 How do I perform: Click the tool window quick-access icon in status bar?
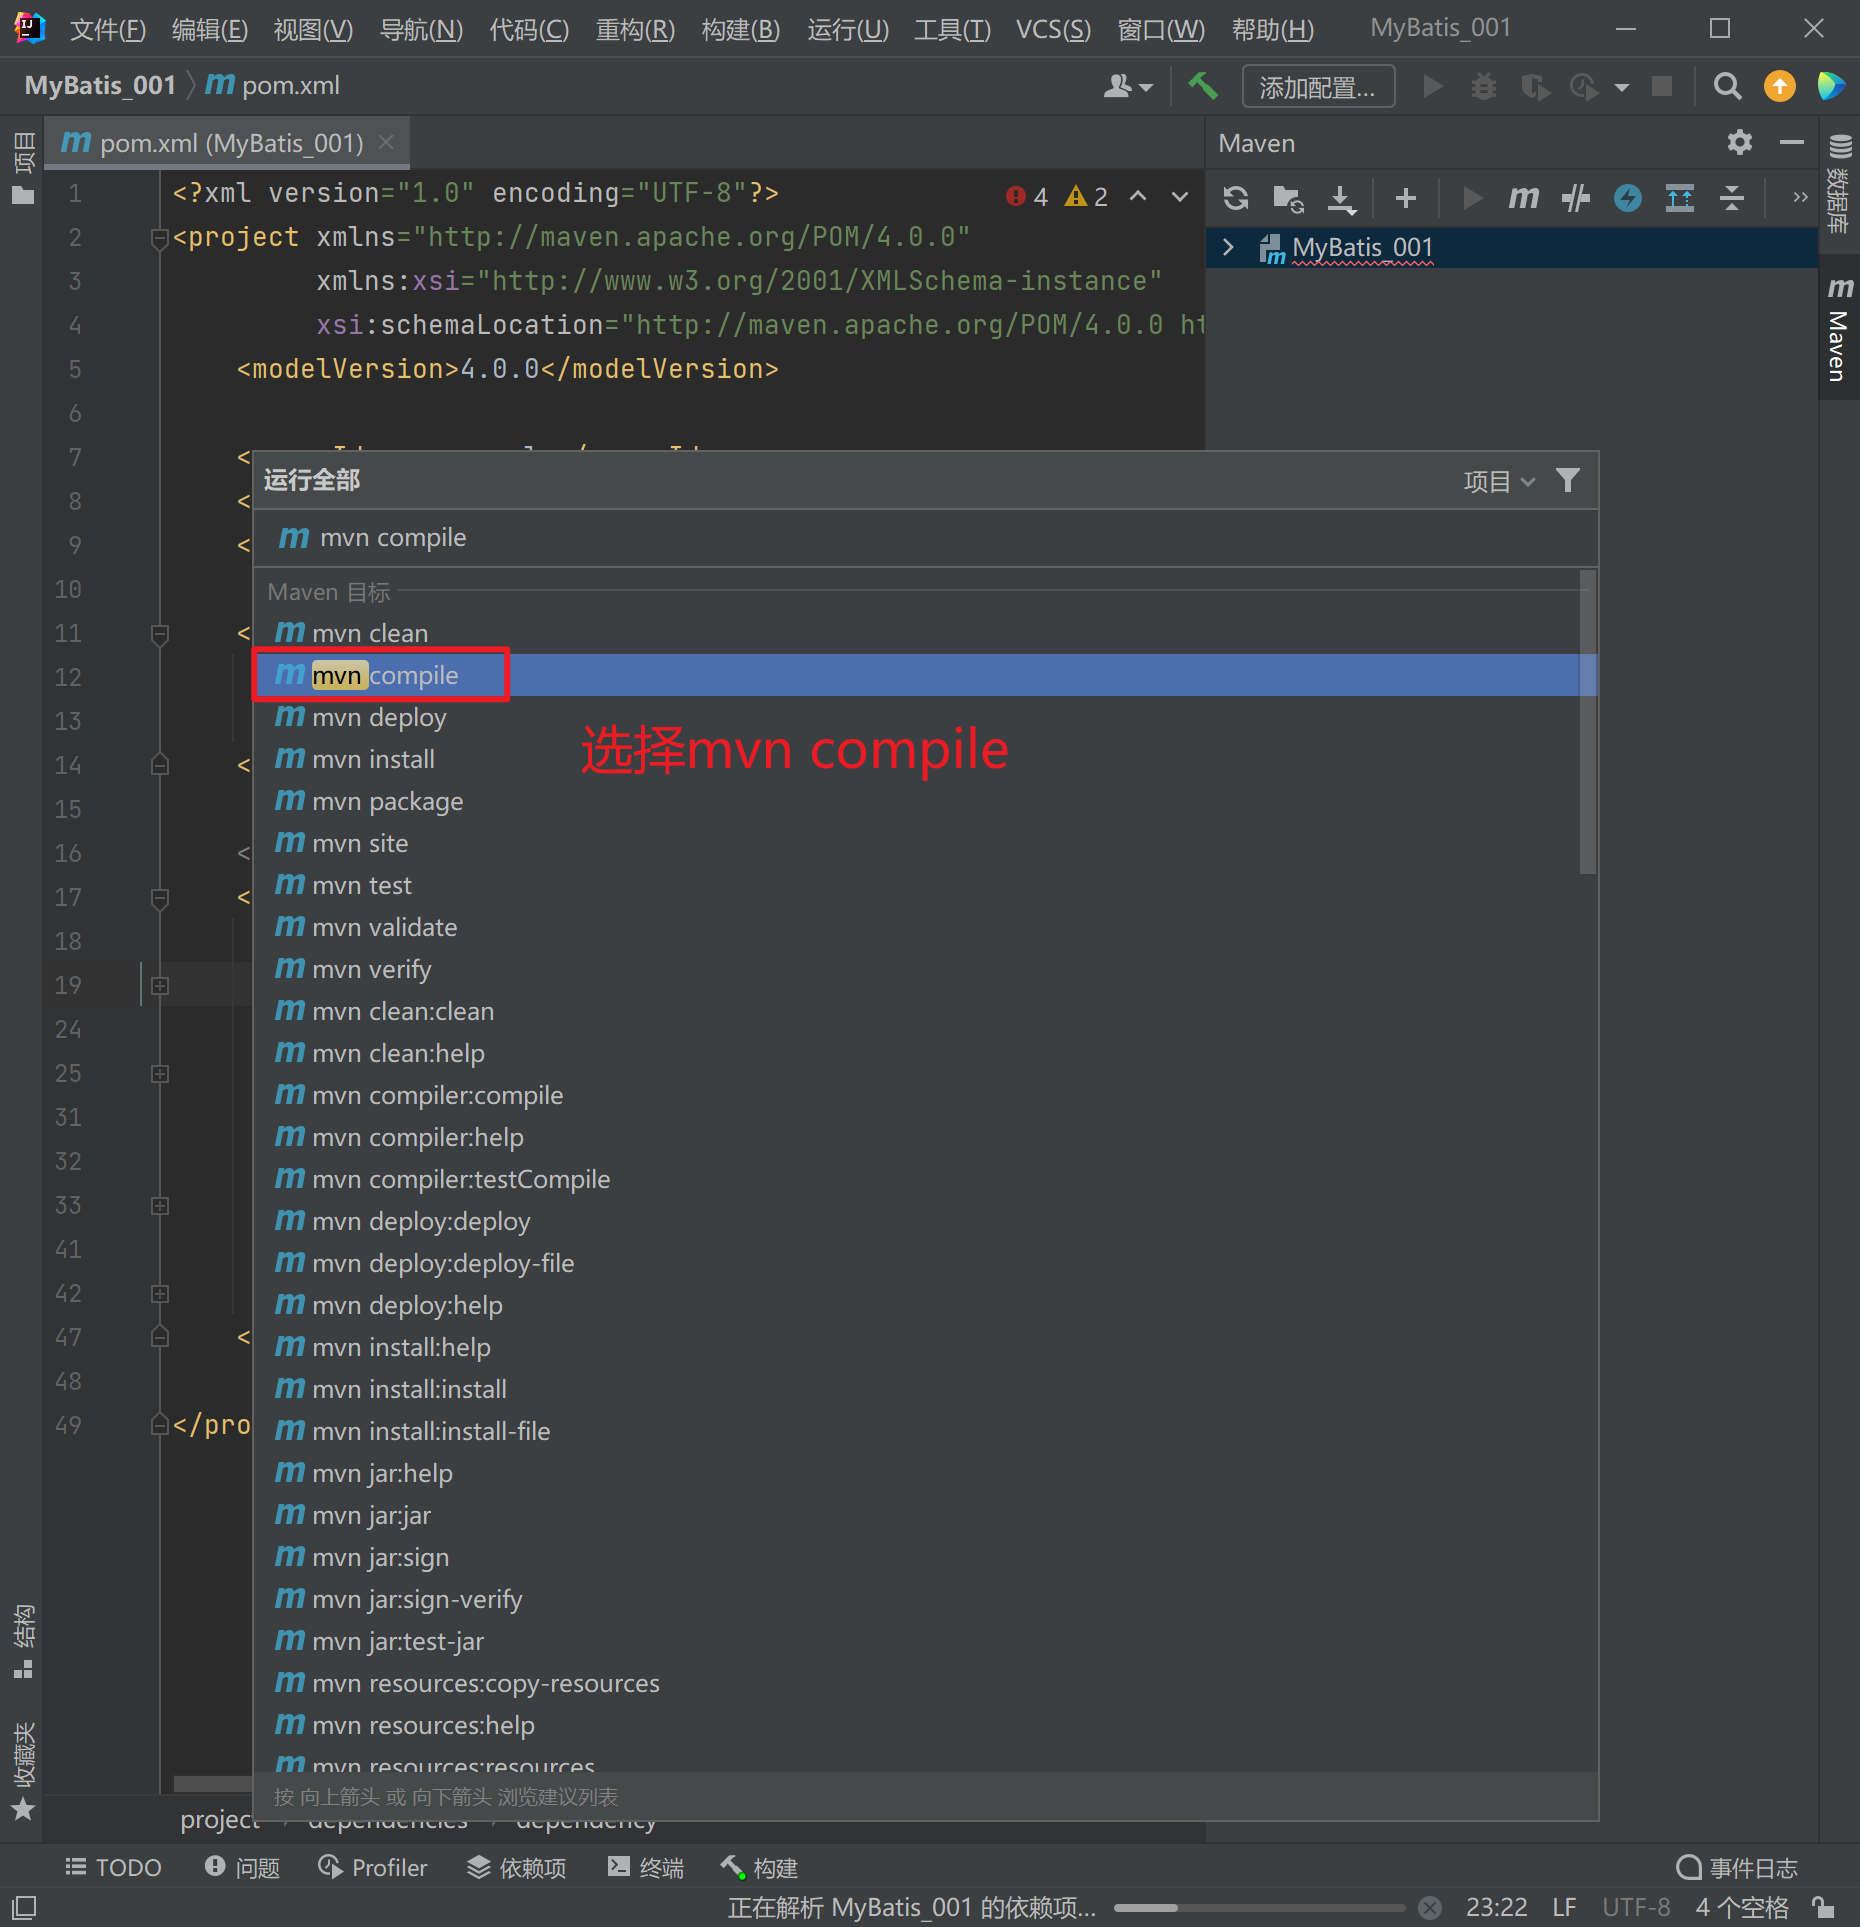click(25, 1907)
